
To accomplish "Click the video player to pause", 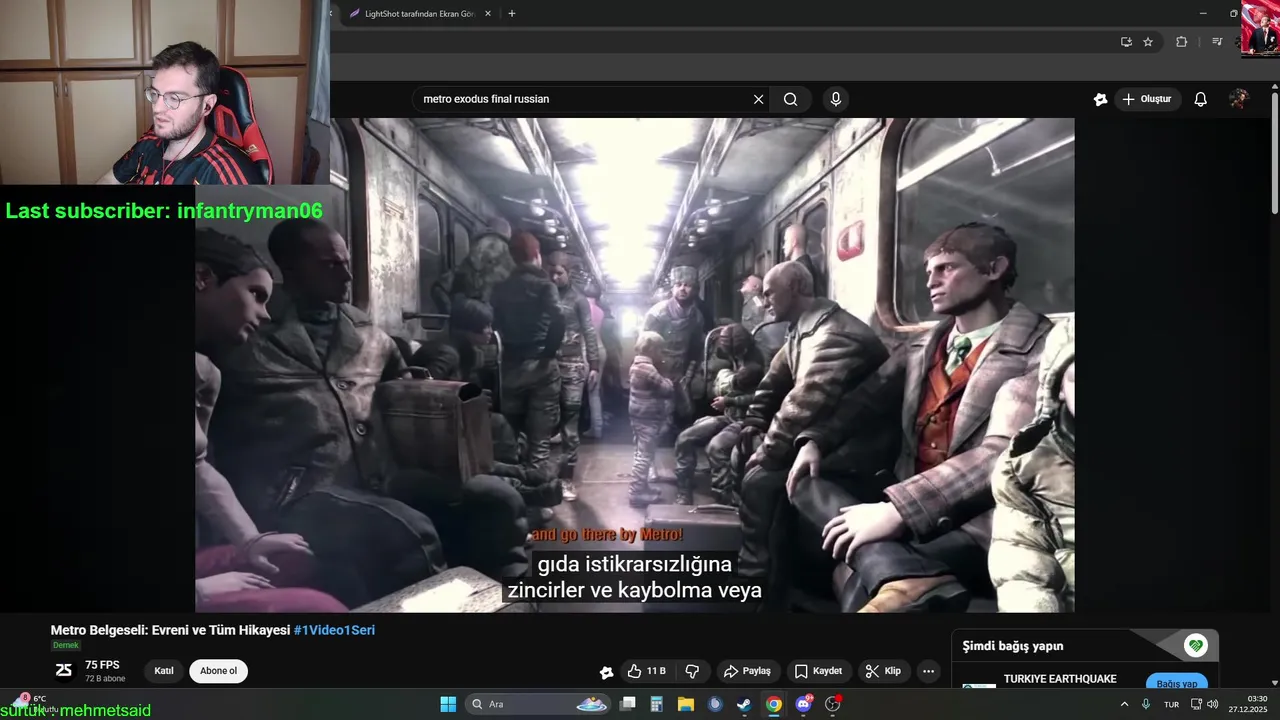I will click(x=634, y=365).
